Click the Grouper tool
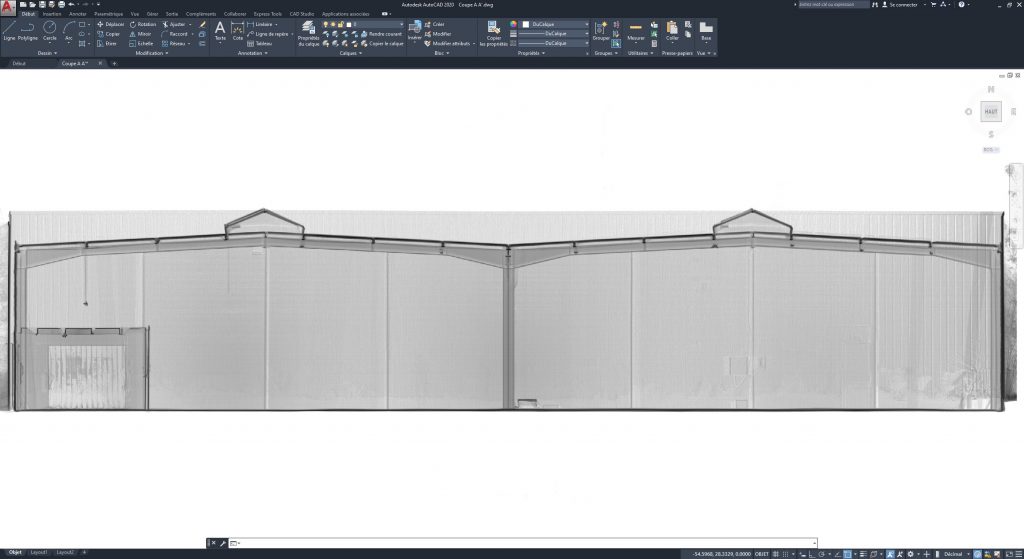Image resolution: width=1024 pixels, height=559 pixels. [601, 31]
